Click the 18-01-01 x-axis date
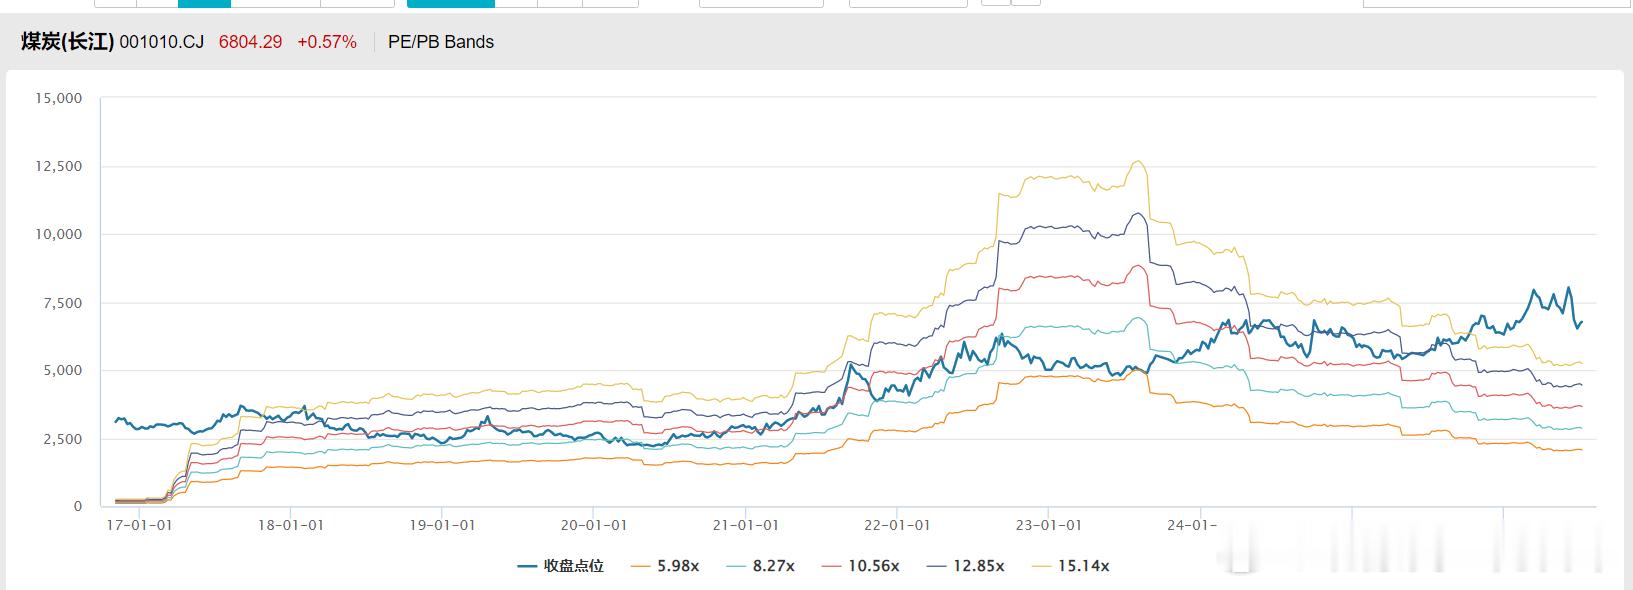 [x=291, y=525]
